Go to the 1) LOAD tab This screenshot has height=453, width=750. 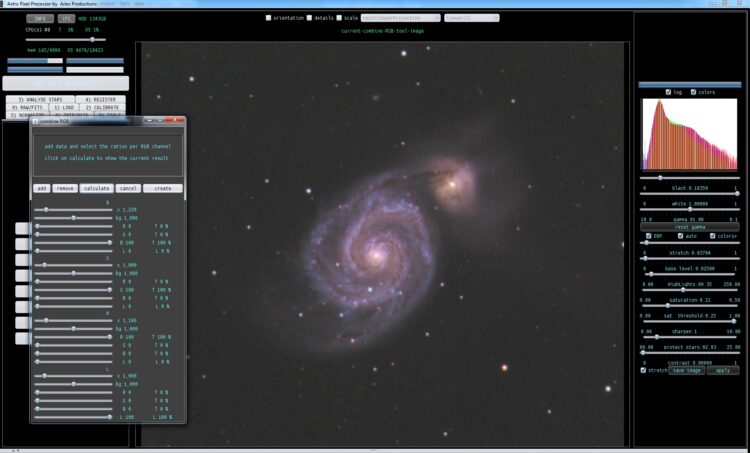[64, 108]
